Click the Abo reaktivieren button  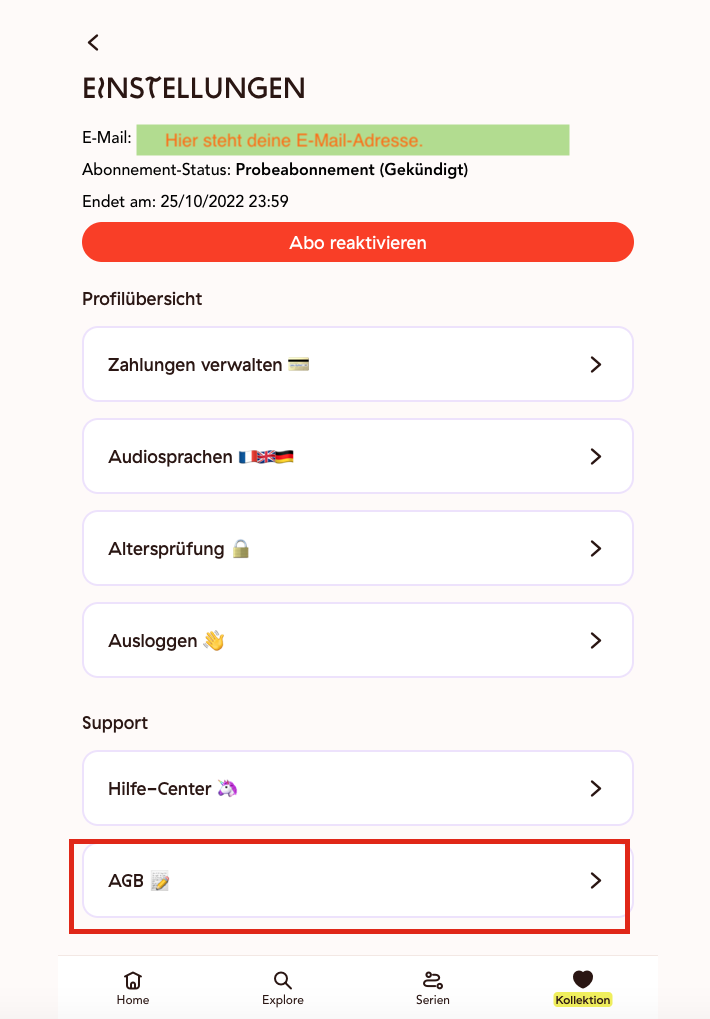358,242
